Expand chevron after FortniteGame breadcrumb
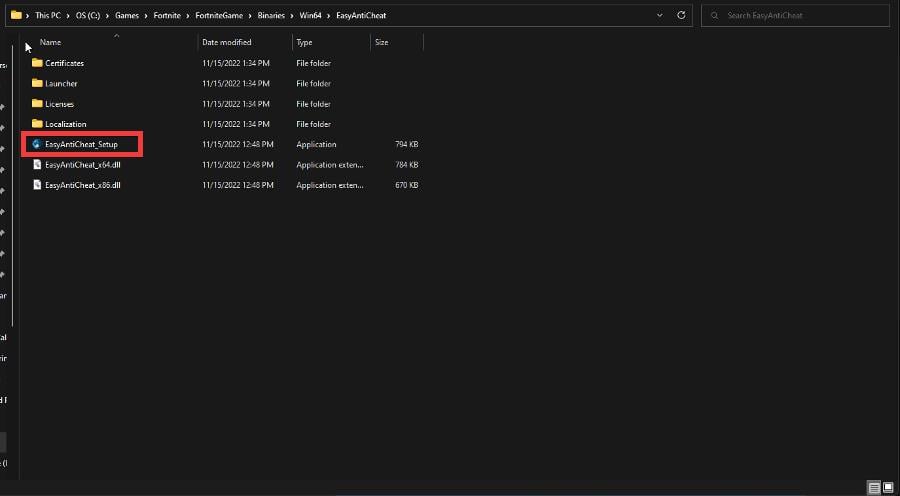Image resolution: width=900 pixels, height=496 pixels. pyautogui.click(x=250, y=16)
